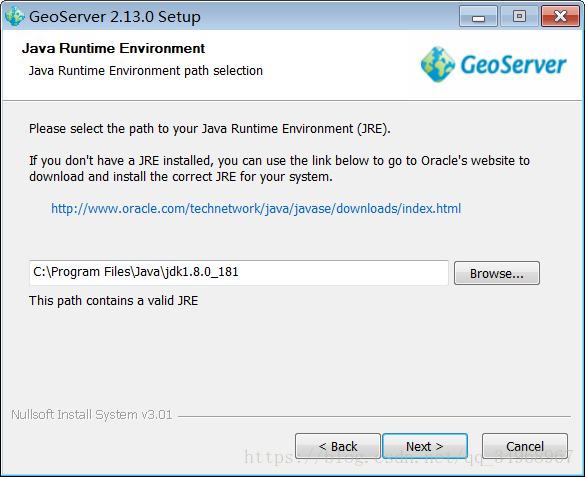Click the Browse... button
585x477 pixels.
(497, 273)
